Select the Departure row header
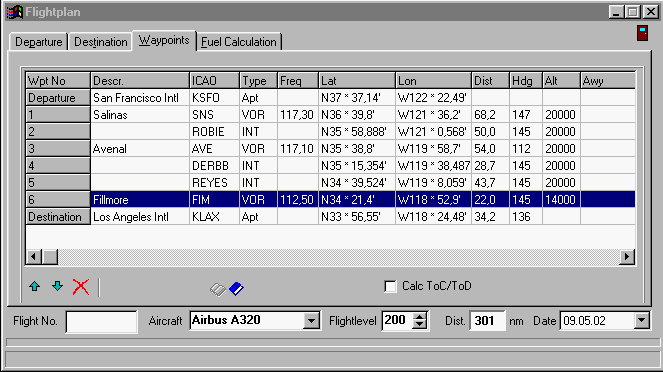Viewport: 663px width, 372px height. tap(58, 98)
